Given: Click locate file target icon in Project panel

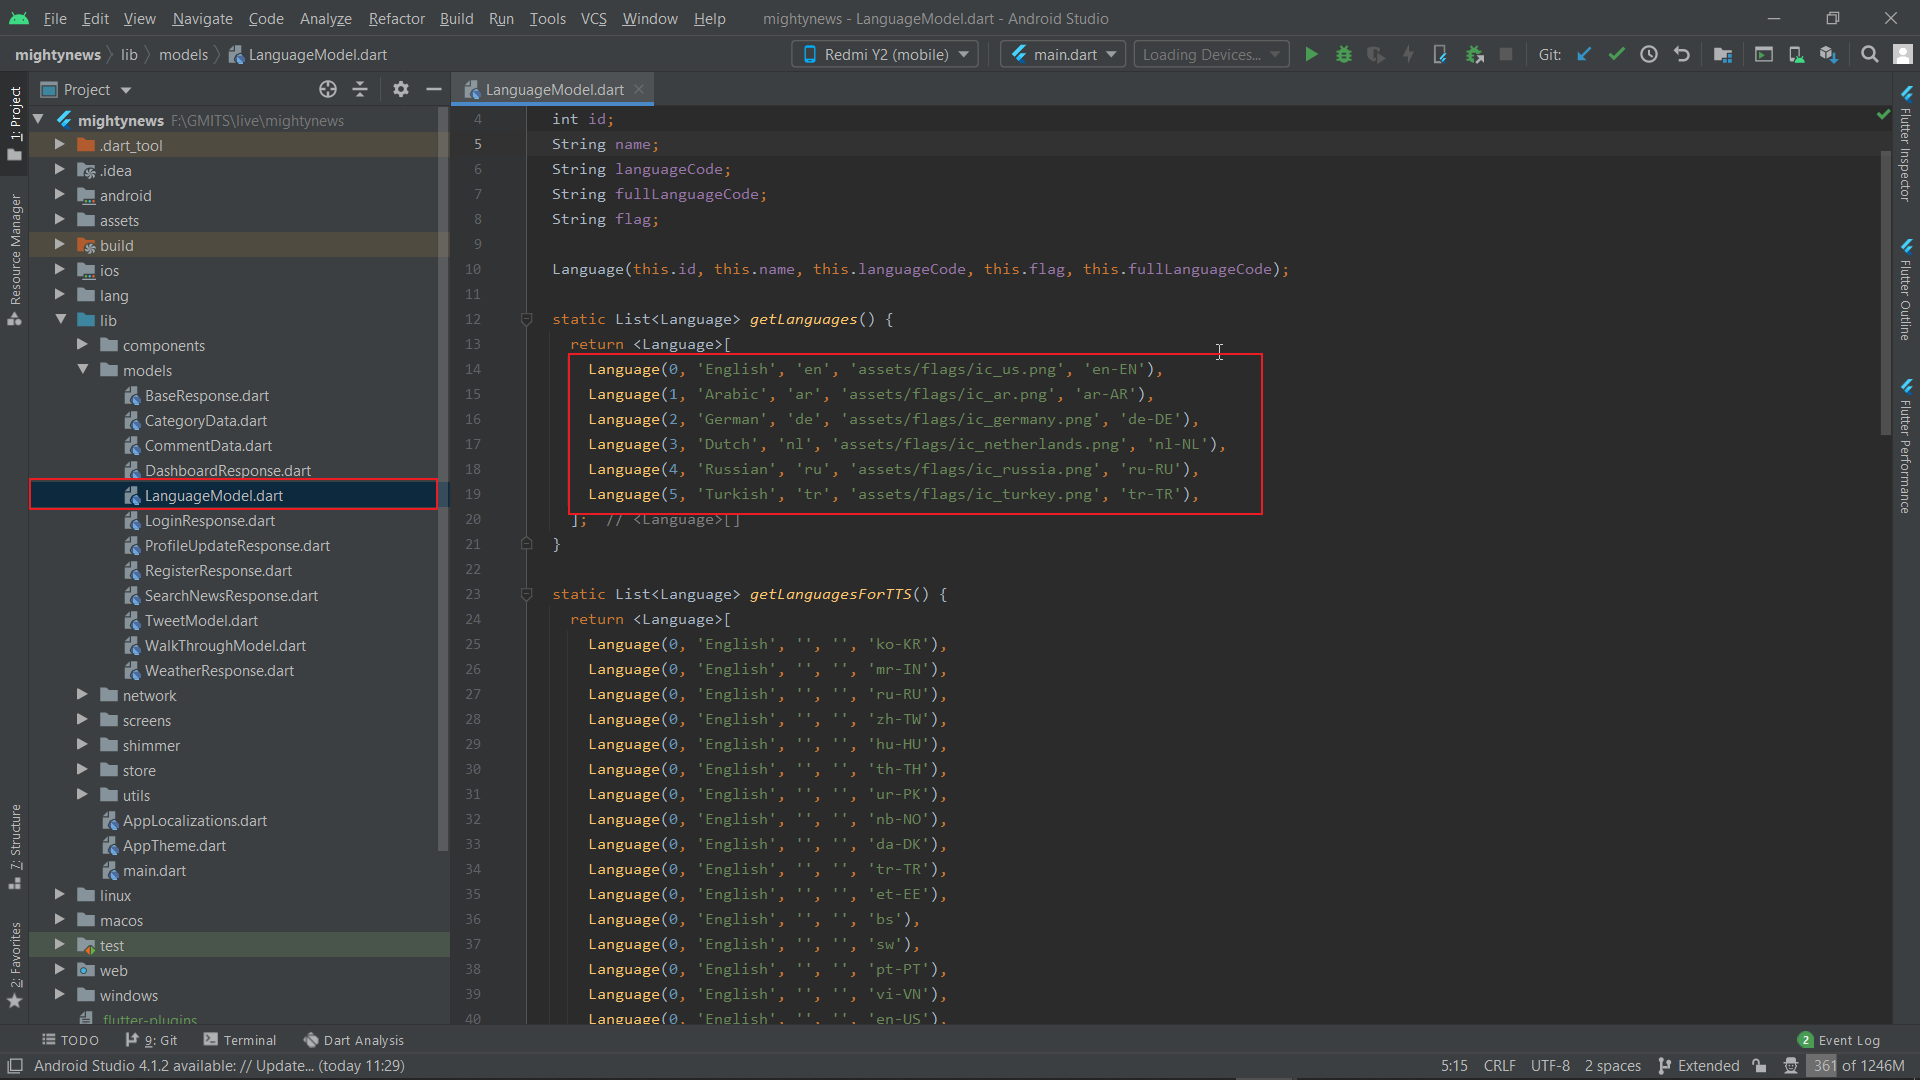Looking at the screenshot, I should tap(328, 90).
